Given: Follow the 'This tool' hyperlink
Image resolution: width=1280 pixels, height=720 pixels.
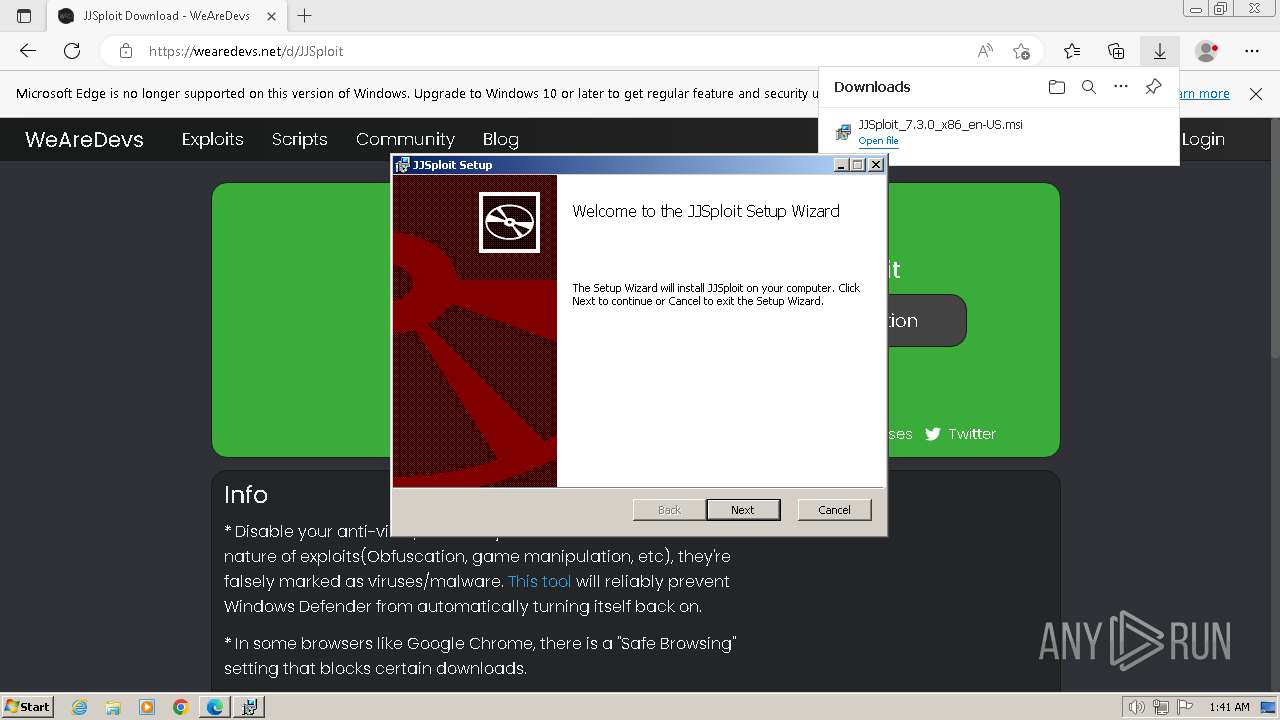Looking at the screenshot, I should click(x=540, y=581).
